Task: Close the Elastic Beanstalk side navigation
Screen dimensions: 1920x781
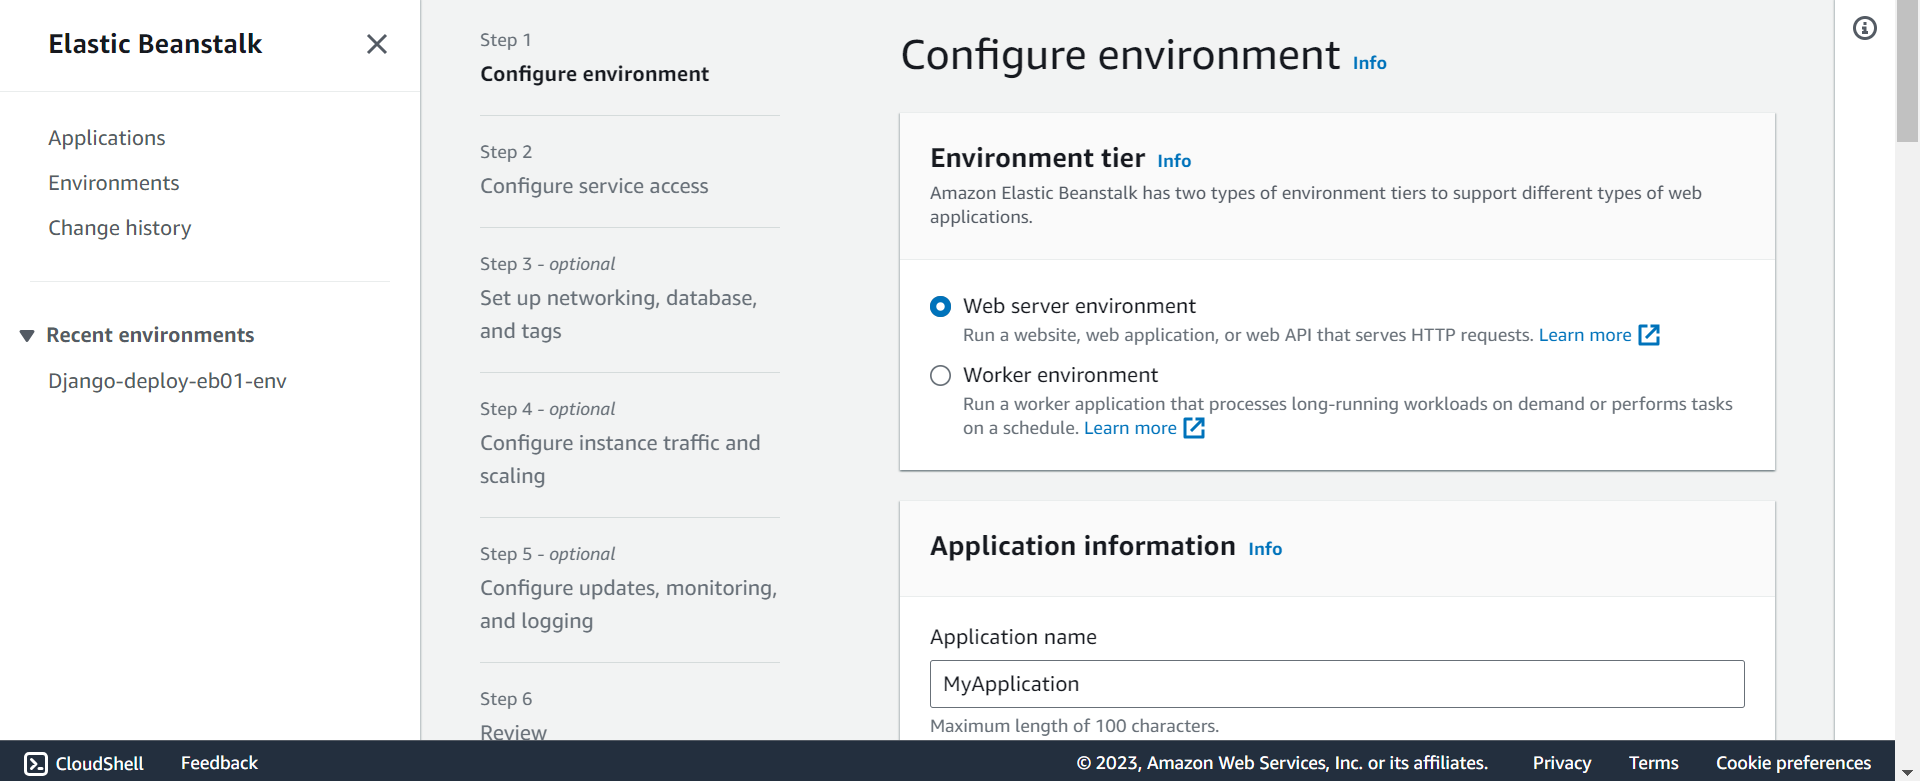Action: (376, 44)
